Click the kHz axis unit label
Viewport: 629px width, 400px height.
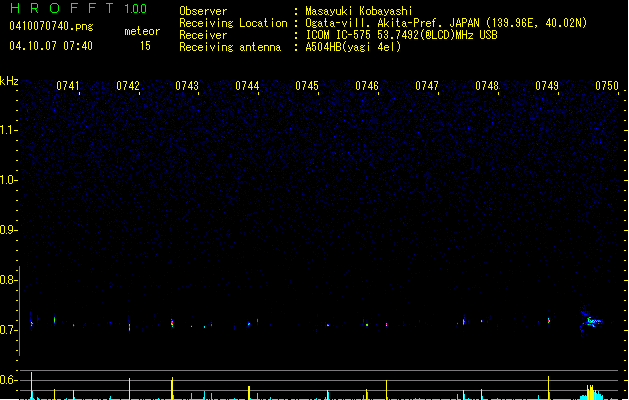(x=9, y=81)
